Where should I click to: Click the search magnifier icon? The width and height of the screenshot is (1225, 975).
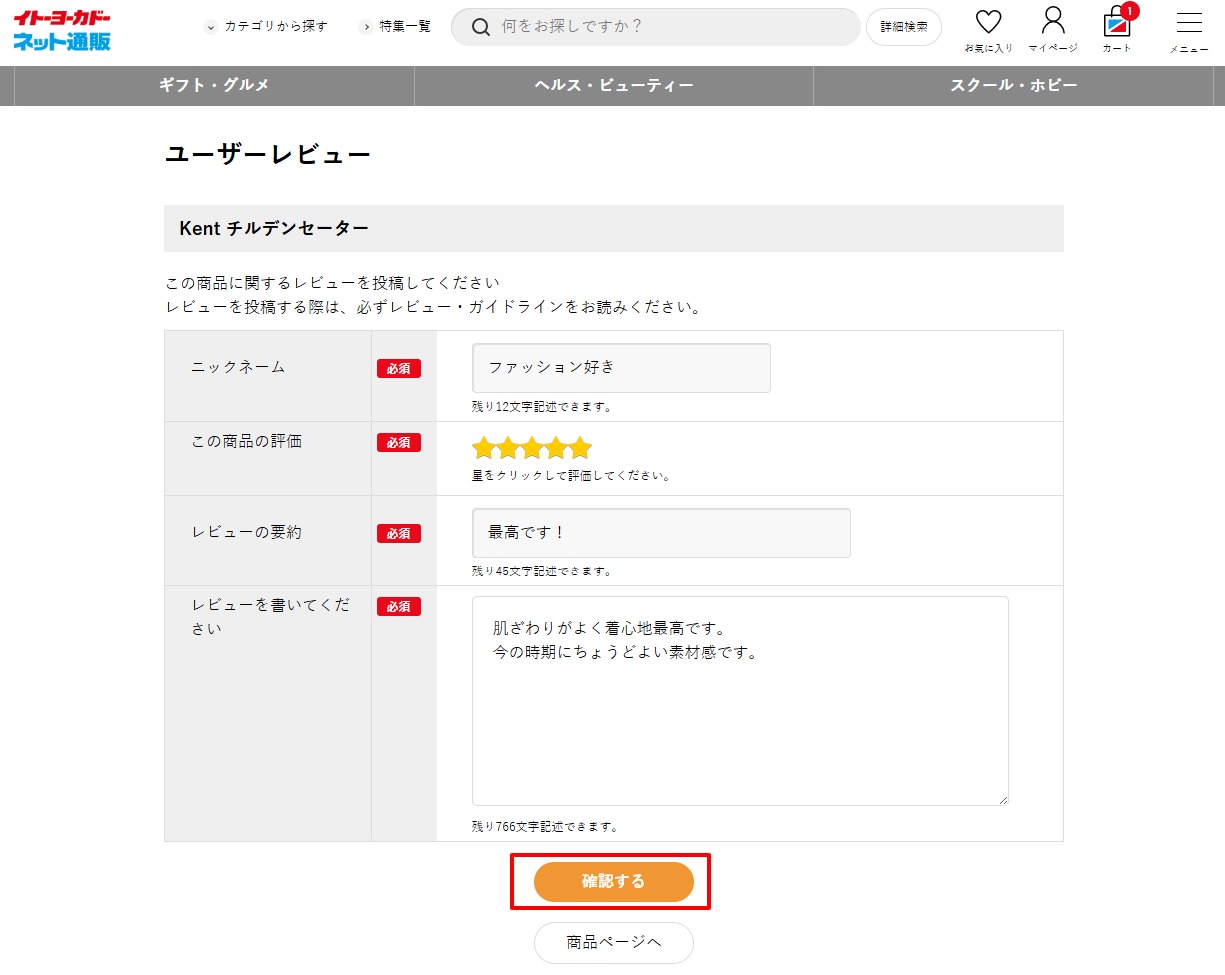[480, 27]
